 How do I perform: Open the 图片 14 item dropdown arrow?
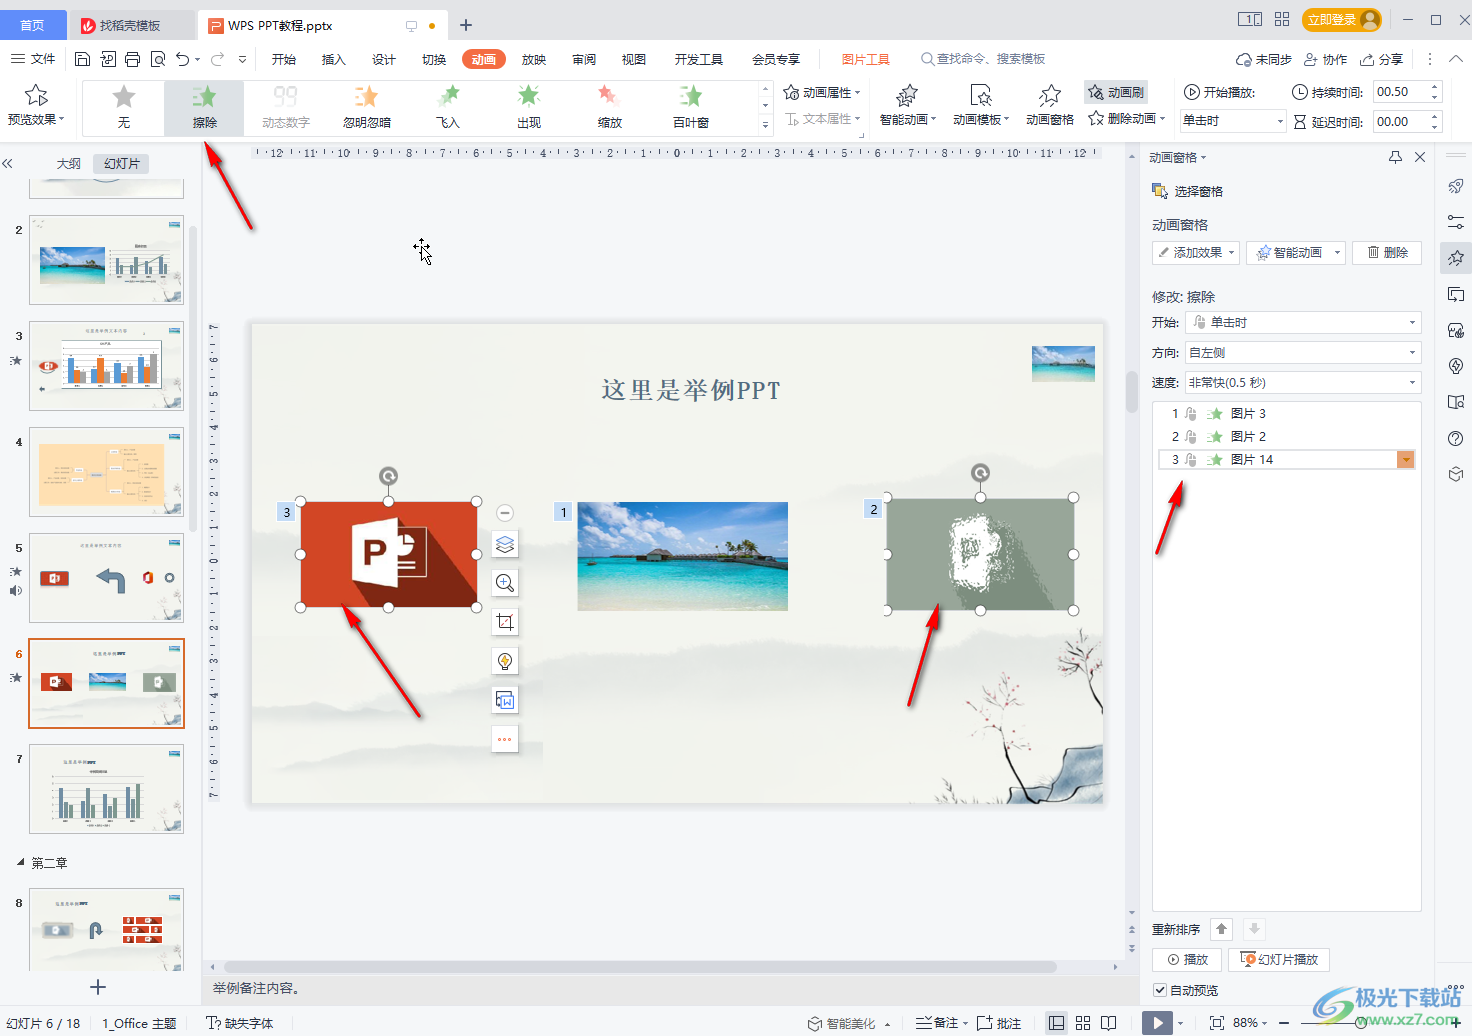[1406, 459]
